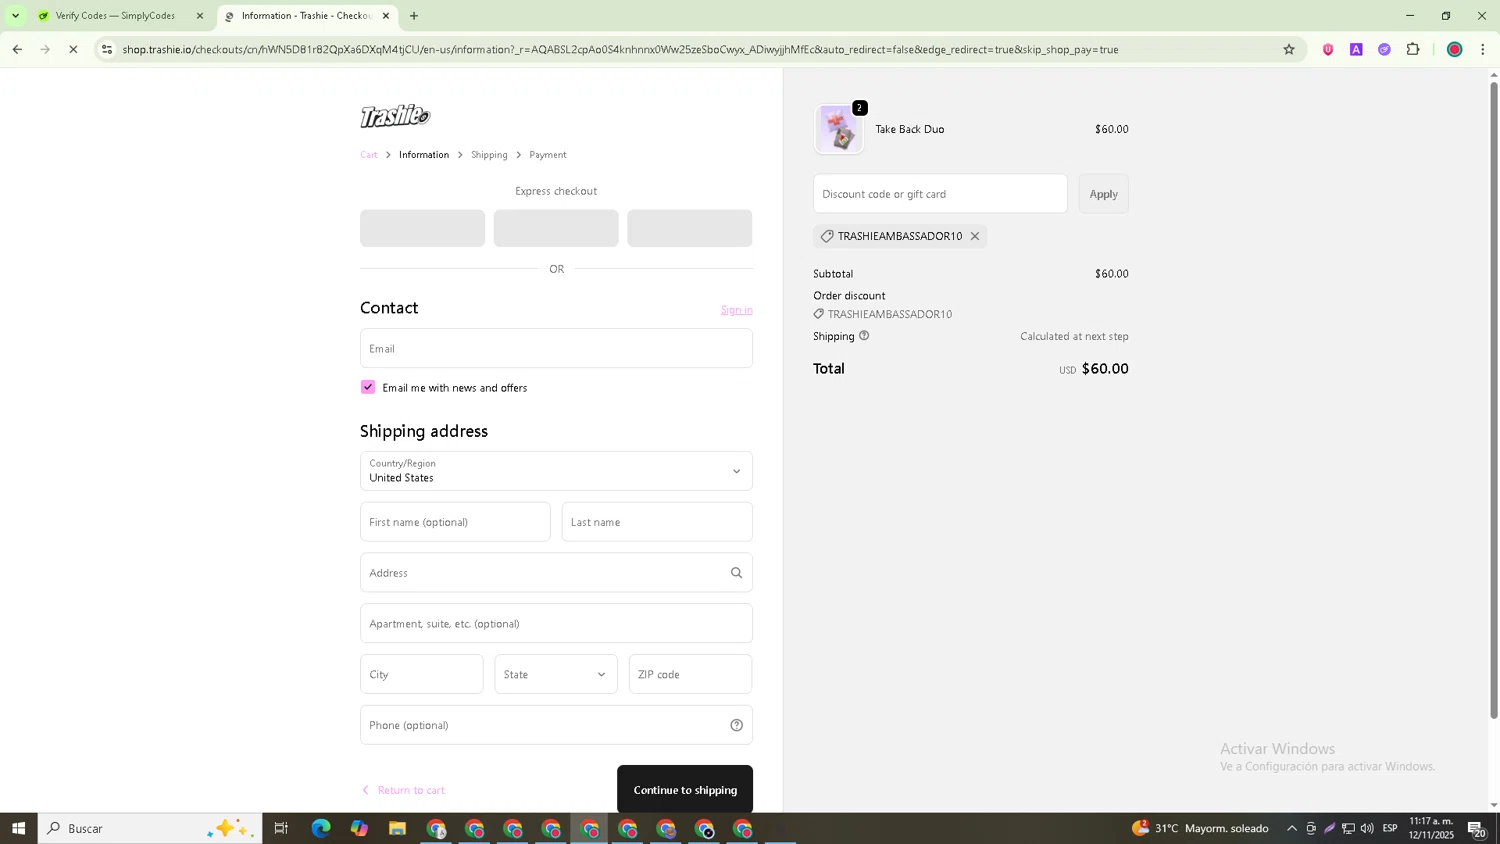The image size is (1500, 844).
Task: Click the City input field
Action: click(421, 674)
